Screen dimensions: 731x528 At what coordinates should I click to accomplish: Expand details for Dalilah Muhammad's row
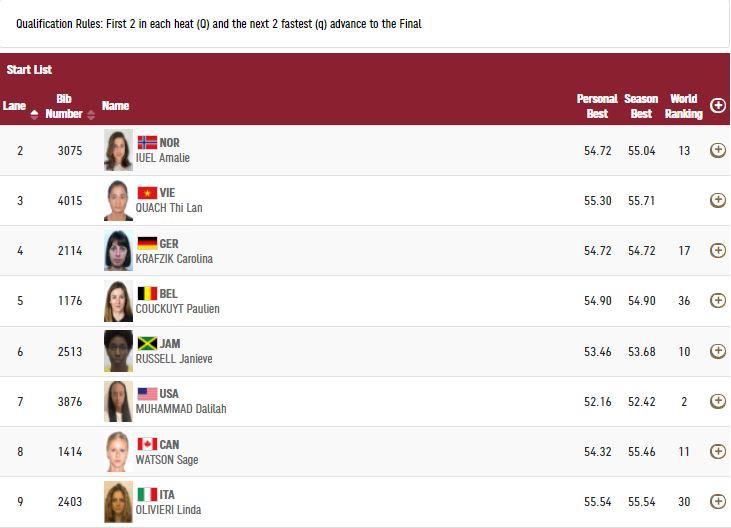(x=717, y=401)
